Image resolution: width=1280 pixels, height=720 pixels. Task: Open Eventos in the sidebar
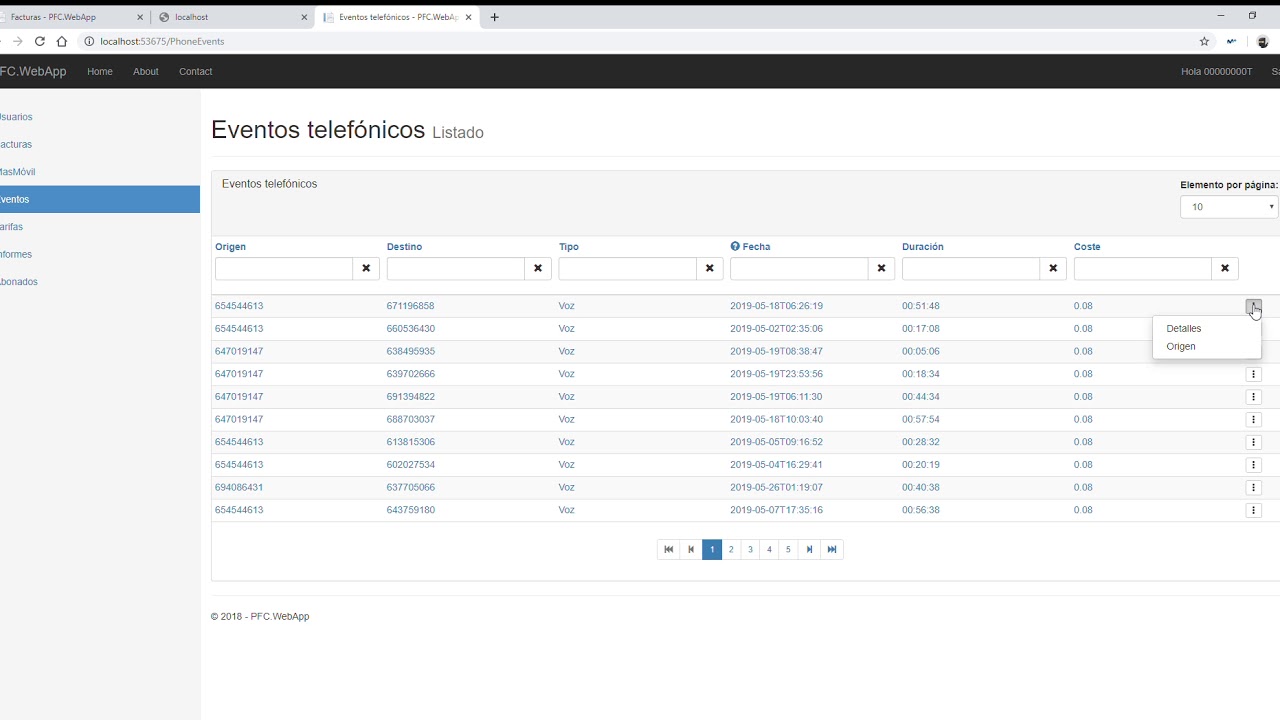click(100, 199)
